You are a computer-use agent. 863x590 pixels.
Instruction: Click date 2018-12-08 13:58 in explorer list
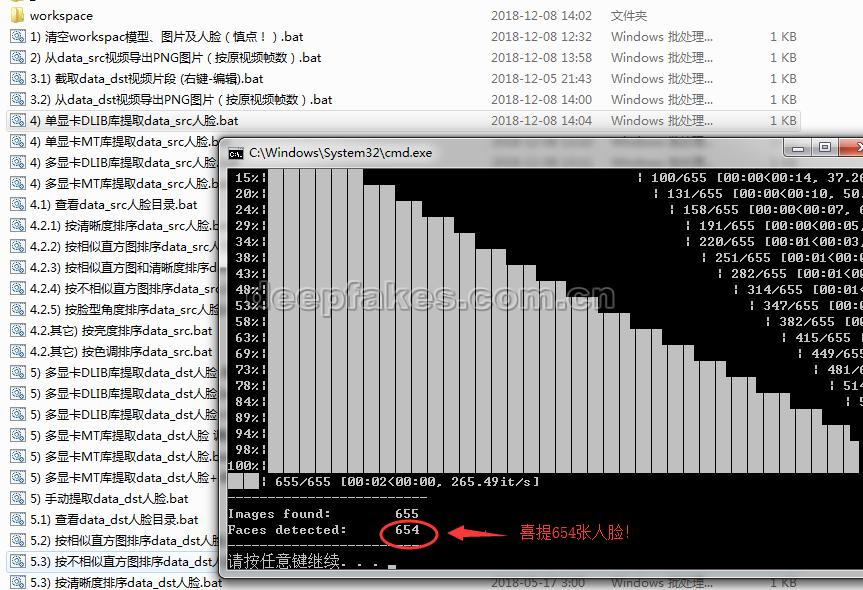[x=541, y=57]
